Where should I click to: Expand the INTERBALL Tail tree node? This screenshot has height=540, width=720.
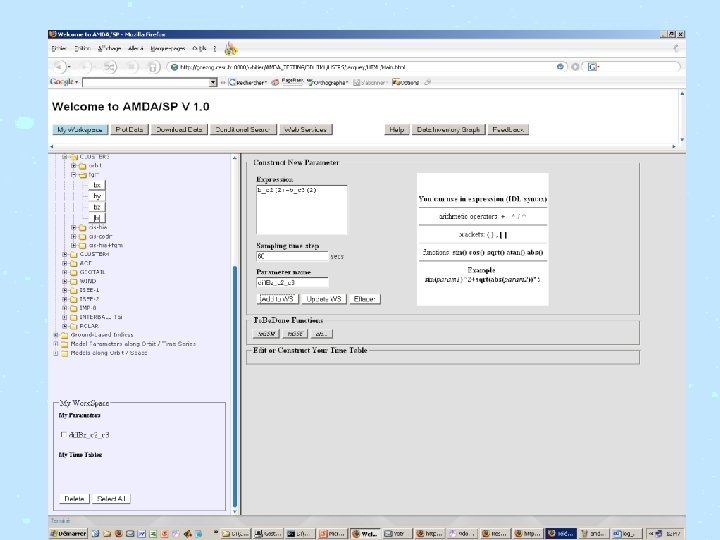click(65, 317)
